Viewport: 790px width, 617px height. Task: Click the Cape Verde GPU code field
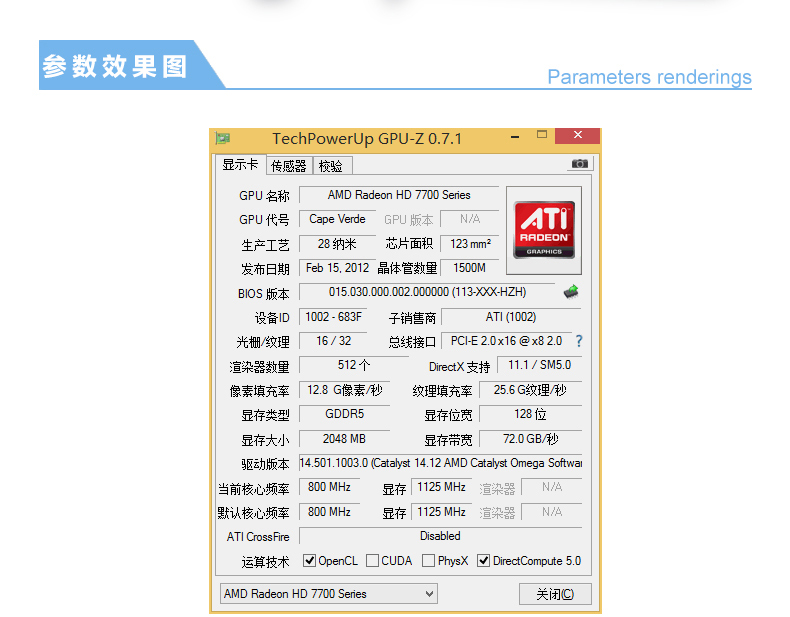(337, 219)
